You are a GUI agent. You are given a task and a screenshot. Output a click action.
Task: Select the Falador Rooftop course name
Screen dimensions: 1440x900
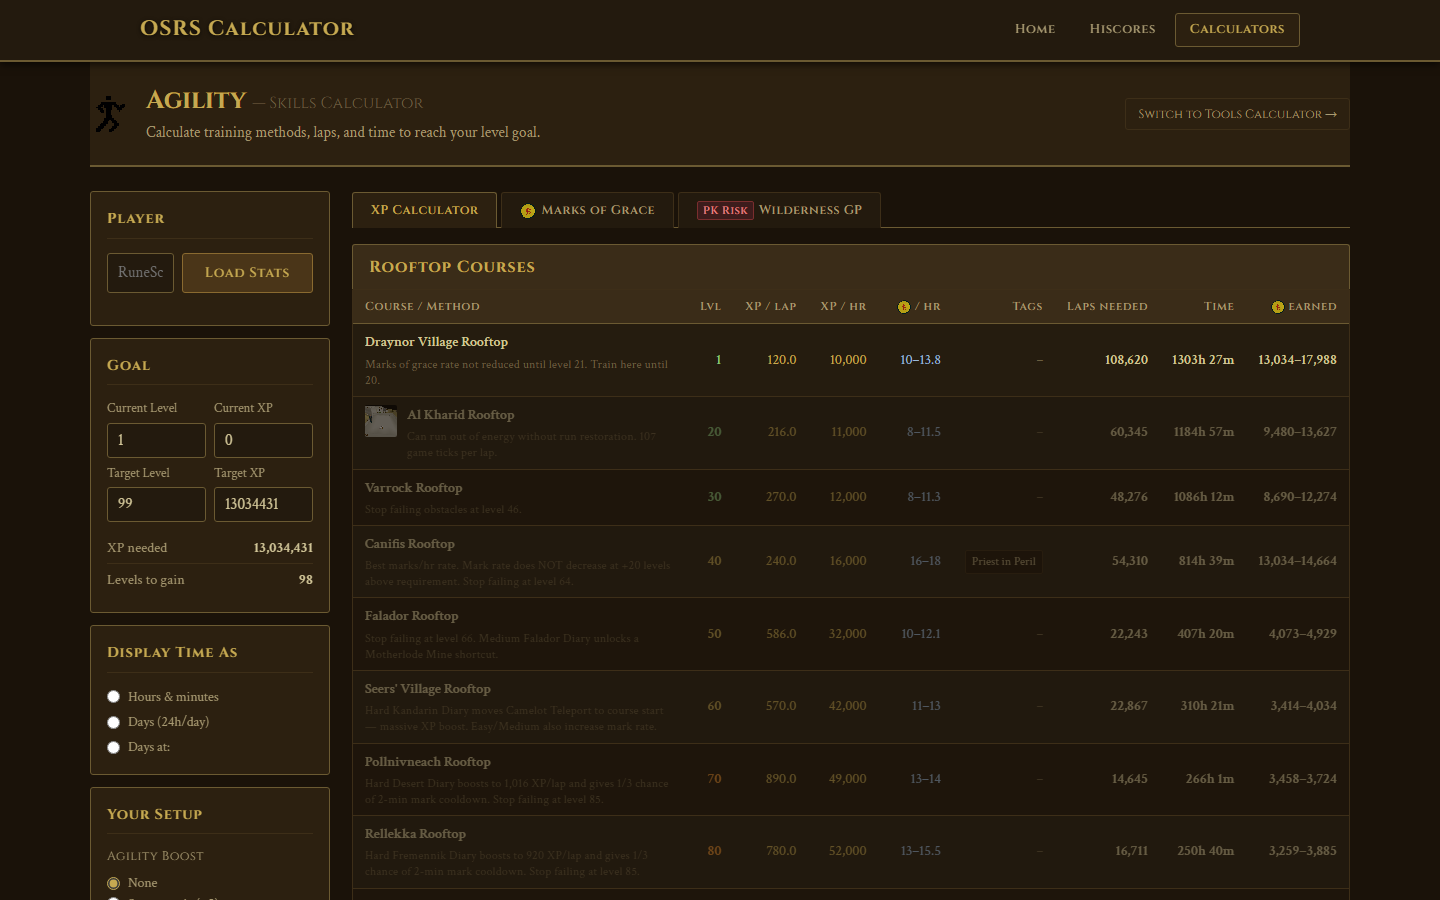coord(411,615)
